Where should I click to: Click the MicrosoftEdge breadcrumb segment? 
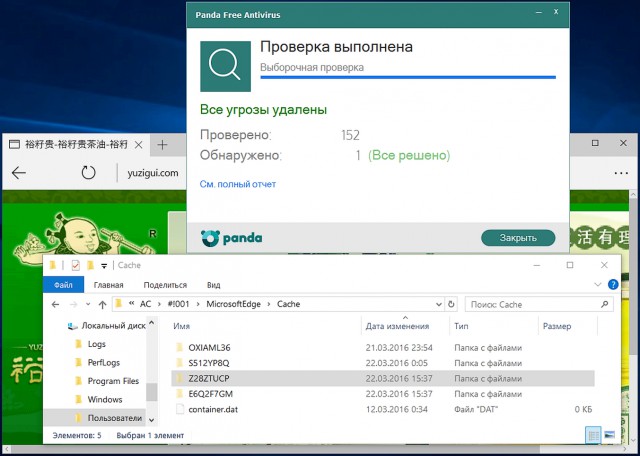click(x=233, y=304)
